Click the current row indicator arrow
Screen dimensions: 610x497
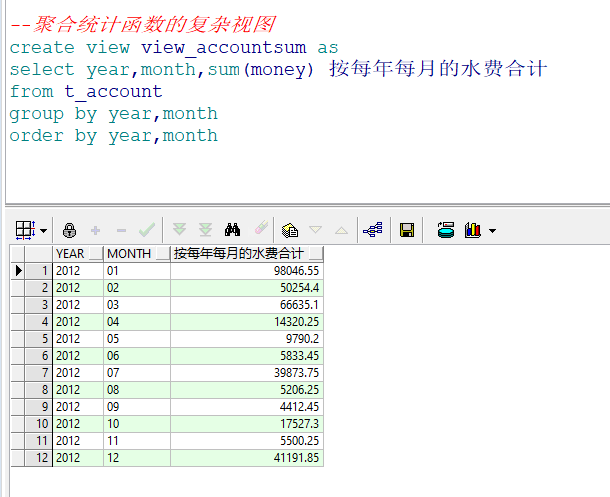pyautogui.click(x=18, y=271)
